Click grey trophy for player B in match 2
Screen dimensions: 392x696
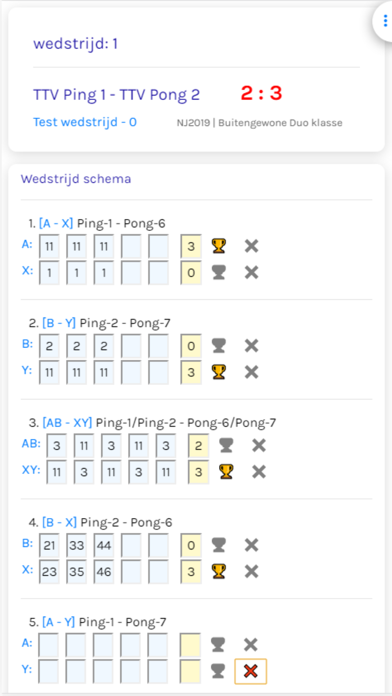click(x=218, y=345)
